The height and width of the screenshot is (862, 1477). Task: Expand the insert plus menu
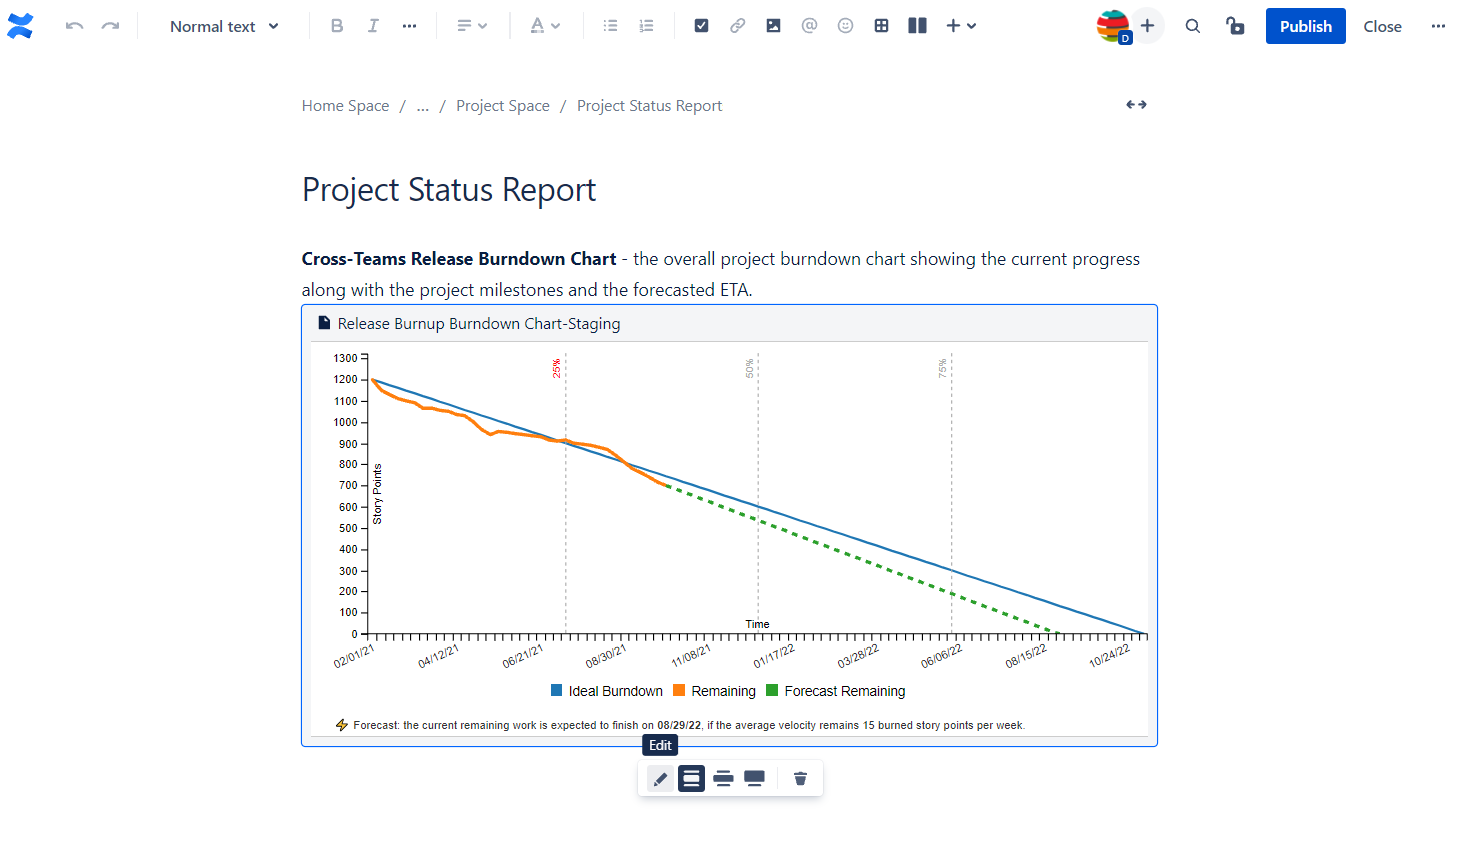click(961, 26)
